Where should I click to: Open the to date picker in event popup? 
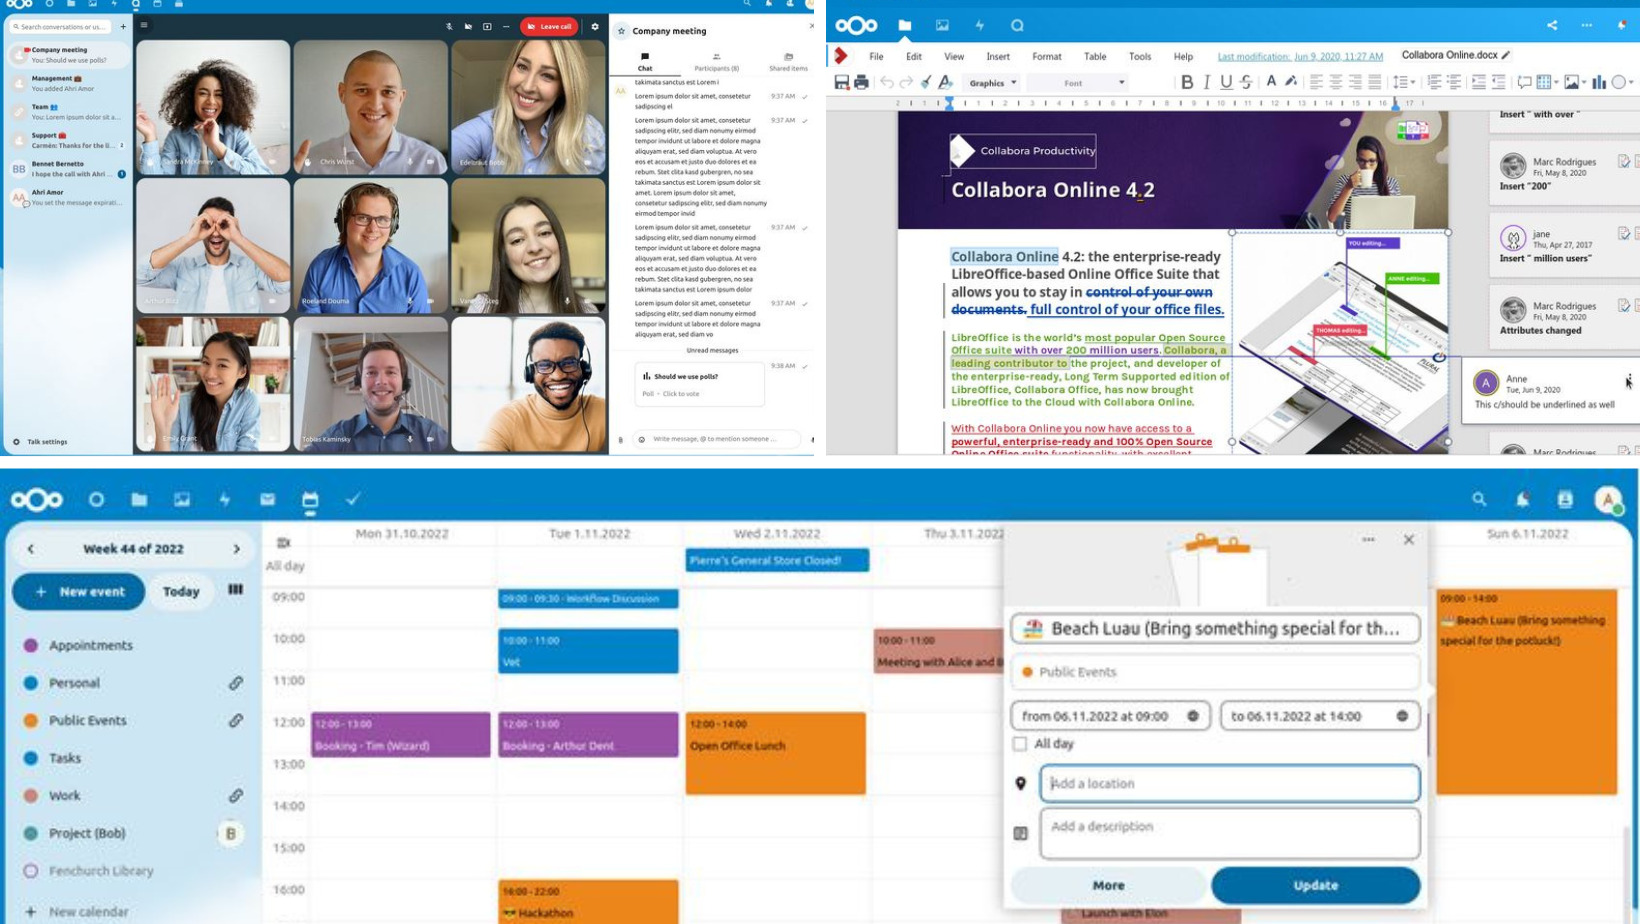(x=1319, y=716)
